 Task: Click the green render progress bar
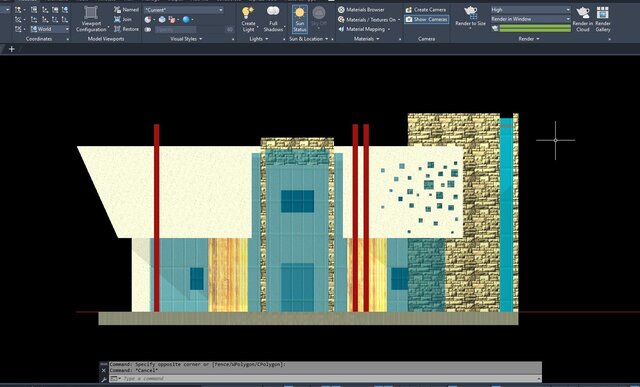tap(535, 28)
